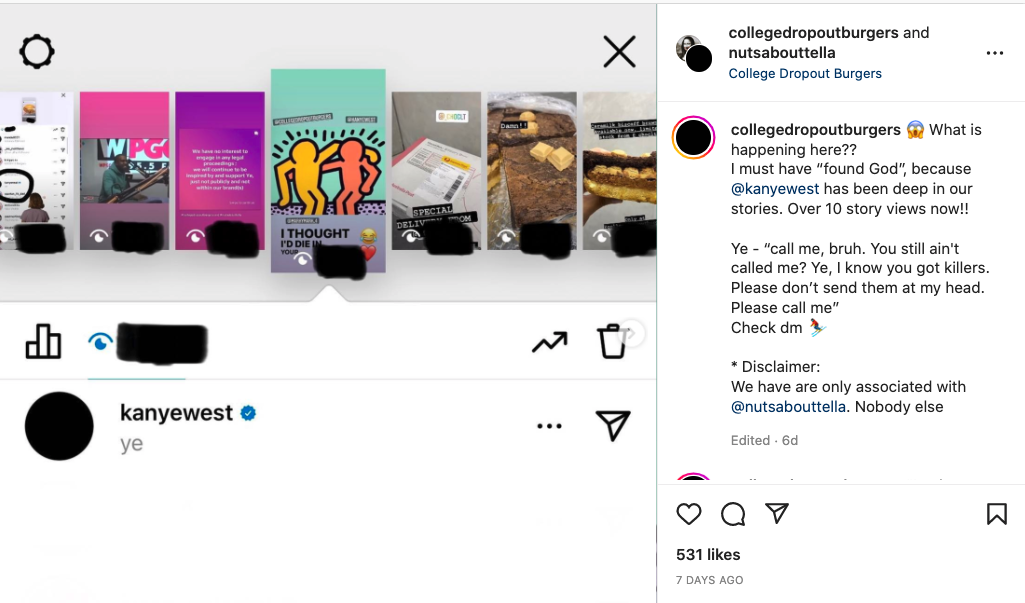Send message to kanyewest paper plane

click(612, 426)
